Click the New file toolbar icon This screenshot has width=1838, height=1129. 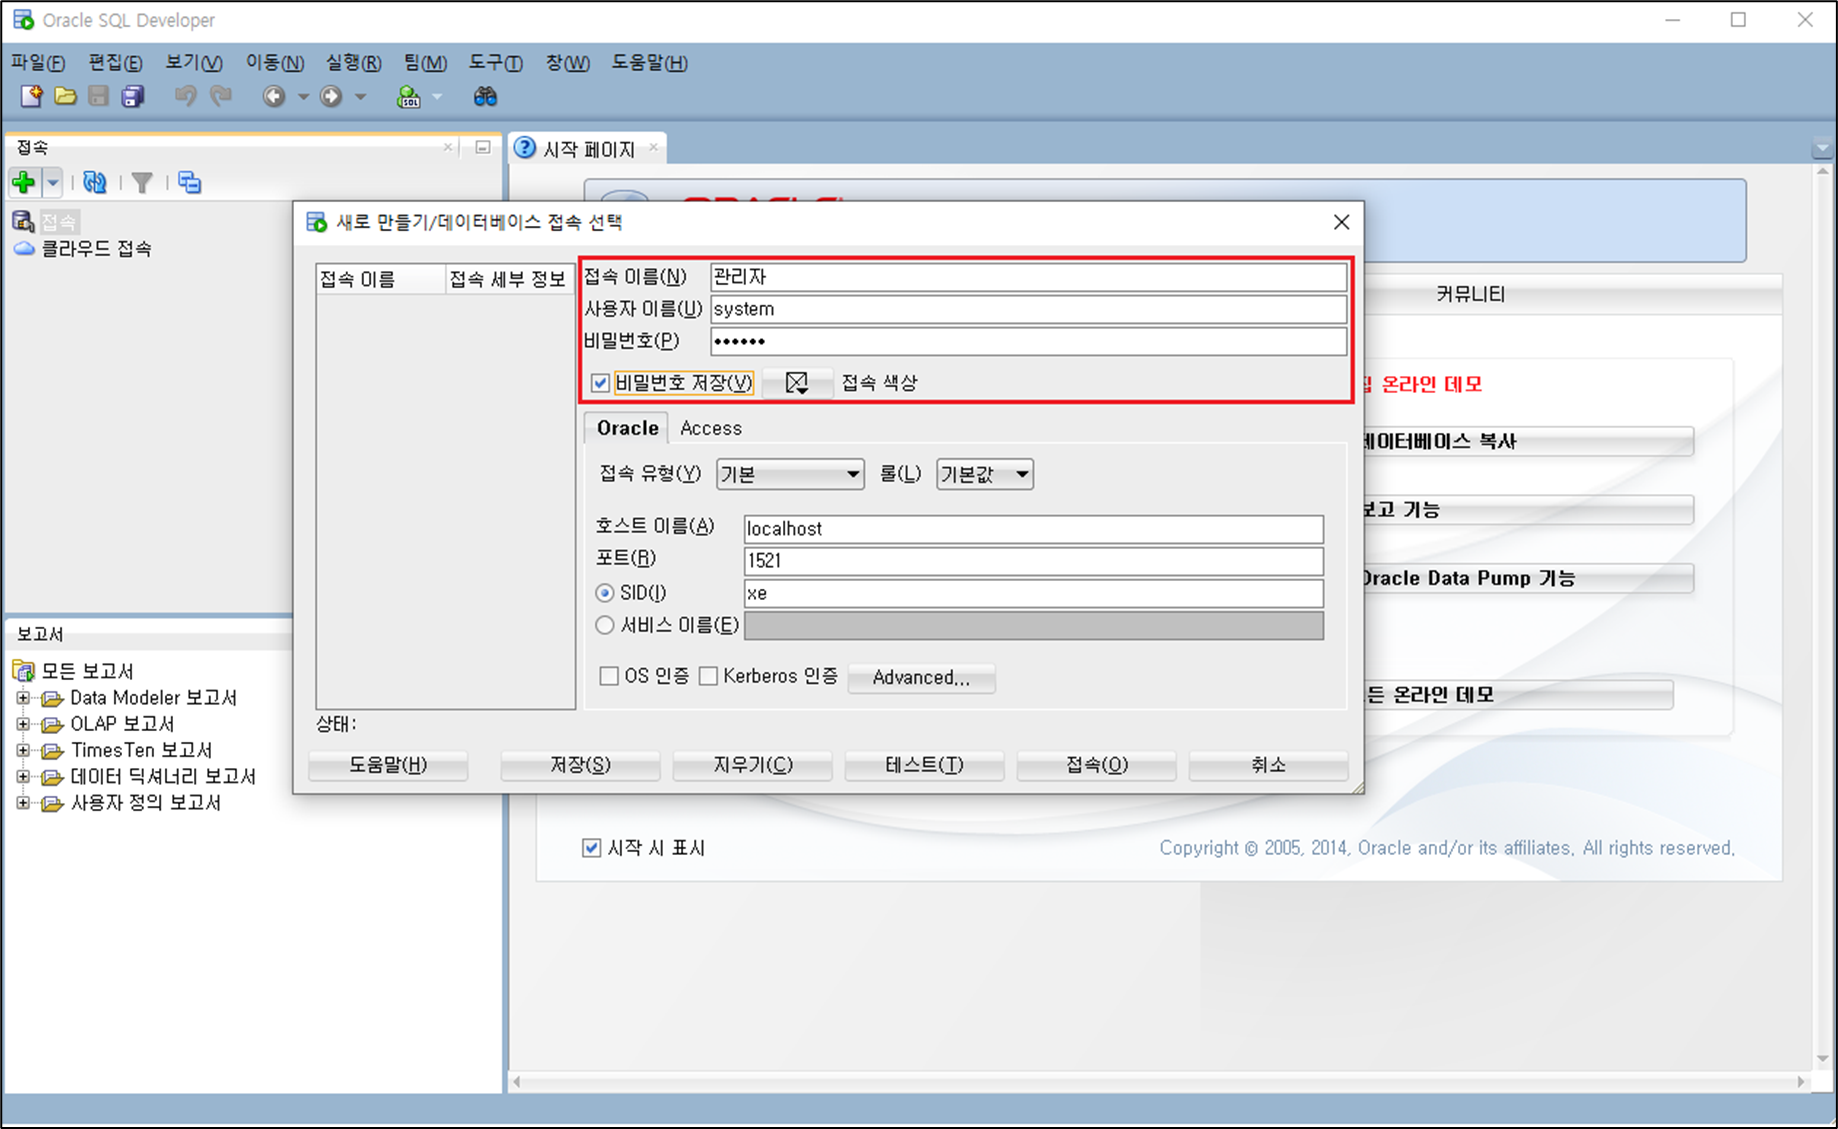[x=32, y=96]
